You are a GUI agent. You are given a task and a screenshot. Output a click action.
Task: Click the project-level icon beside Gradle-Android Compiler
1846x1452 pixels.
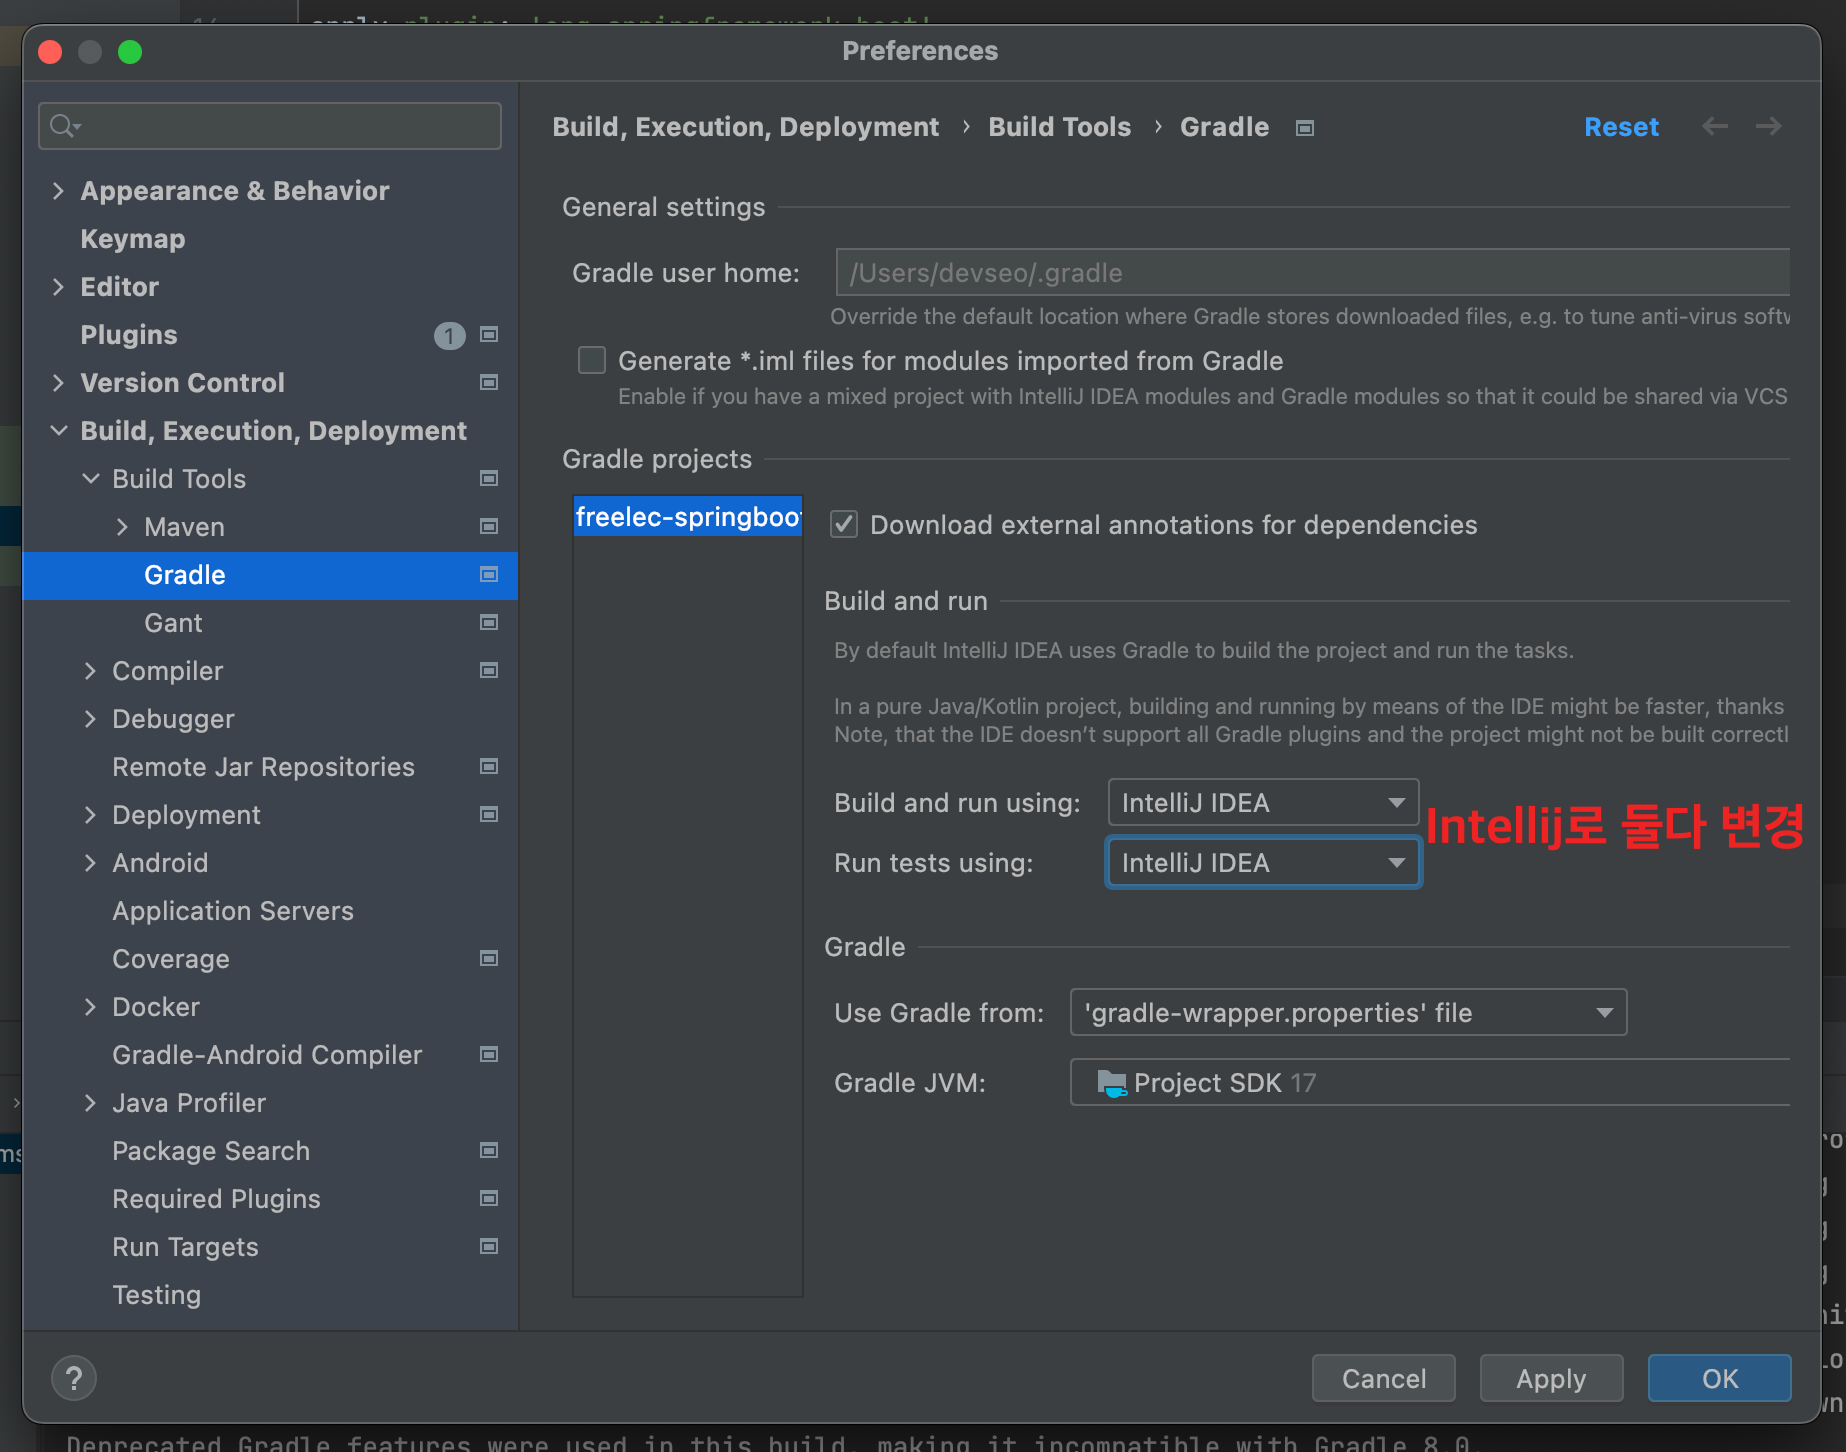pos(489,1054)
